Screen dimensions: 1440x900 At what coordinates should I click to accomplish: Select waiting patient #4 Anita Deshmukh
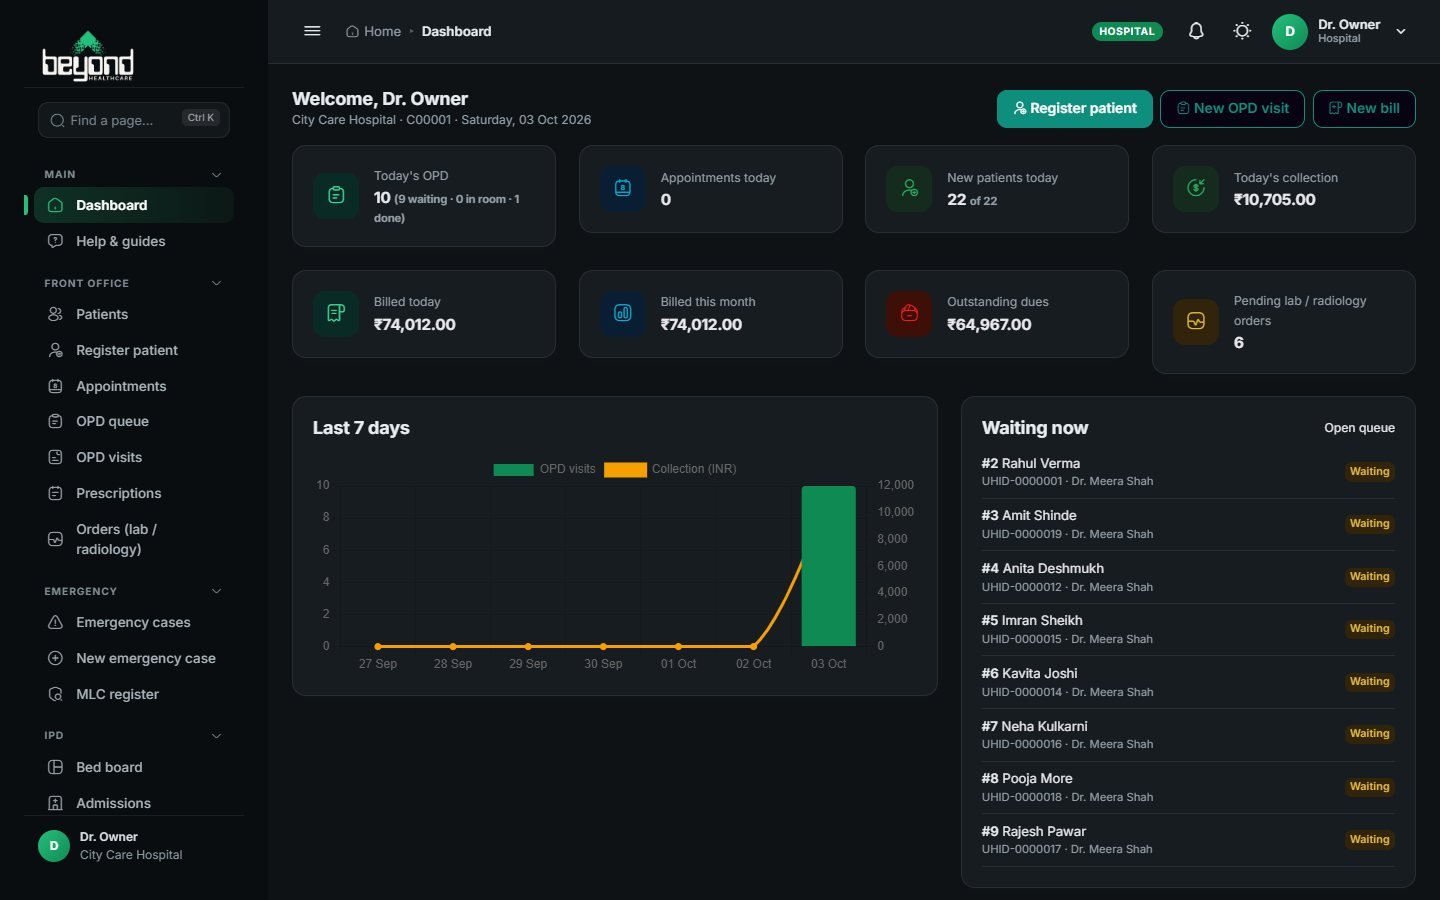tap(1188, 577)
